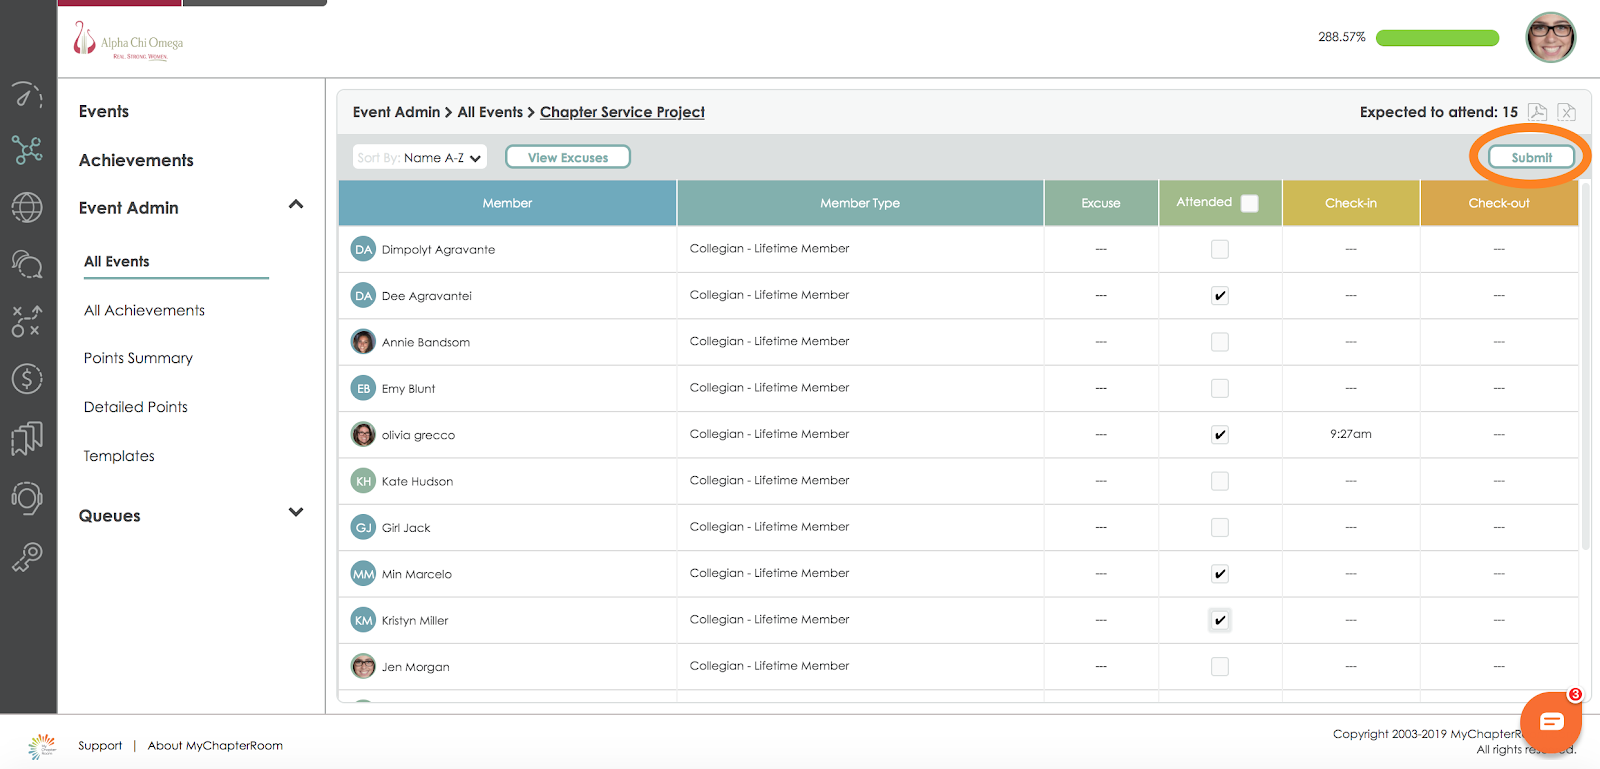Open the orange live chat widget

point(1551,721)
